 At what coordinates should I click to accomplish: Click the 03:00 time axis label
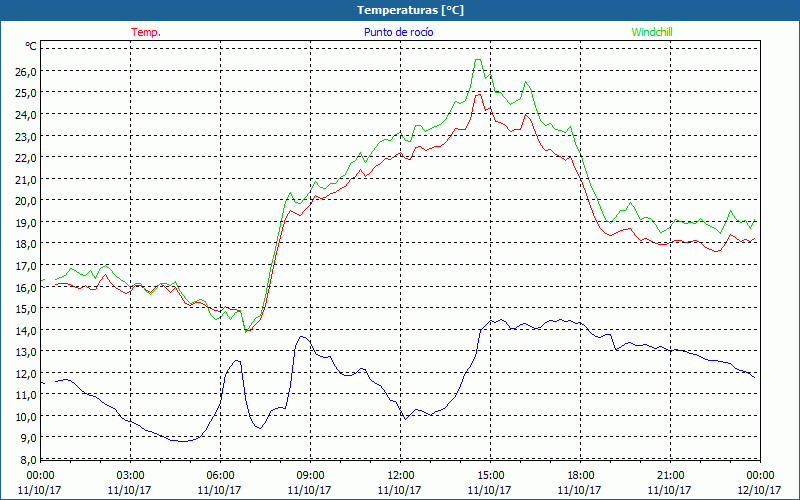click(130, 476)
